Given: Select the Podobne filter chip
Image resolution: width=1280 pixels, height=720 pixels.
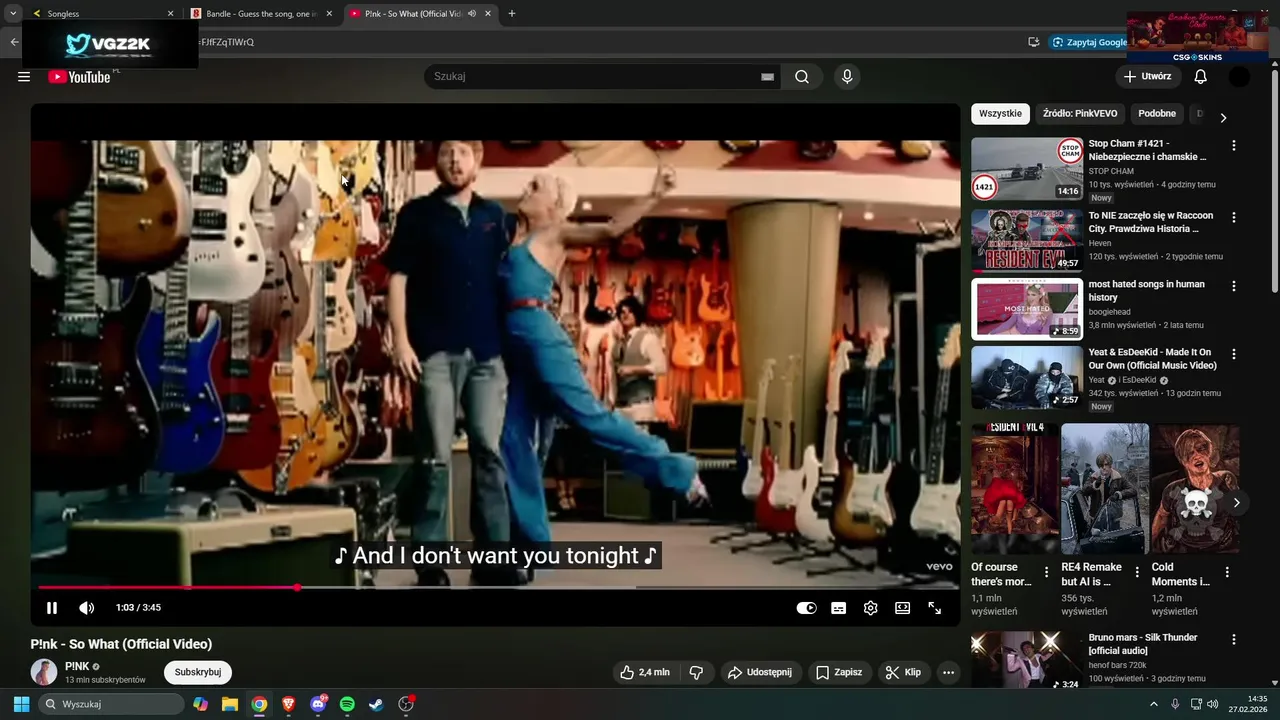Looking at the screenshot, I should [1157, 113].
